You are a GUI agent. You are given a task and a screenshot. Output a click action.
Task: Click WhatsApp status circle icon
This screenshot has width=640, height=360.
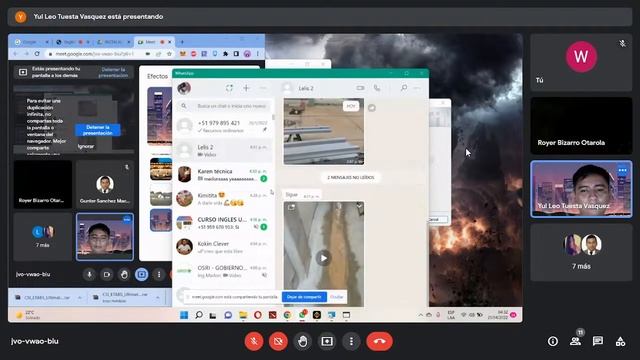(x=229, y=88)
